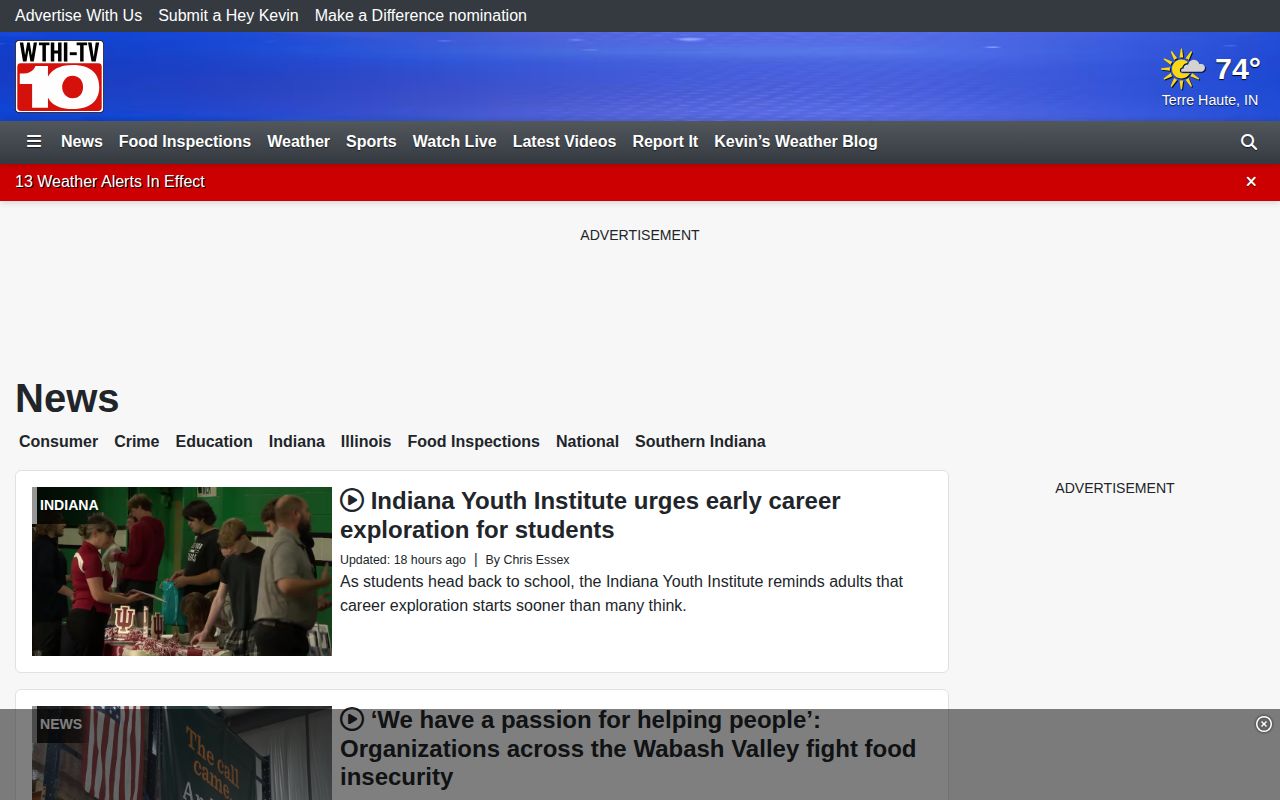The width and height of the screenshot is (1280, 800).
Task: Close the bottom overlay ad
Action: tap(1264, 724)
